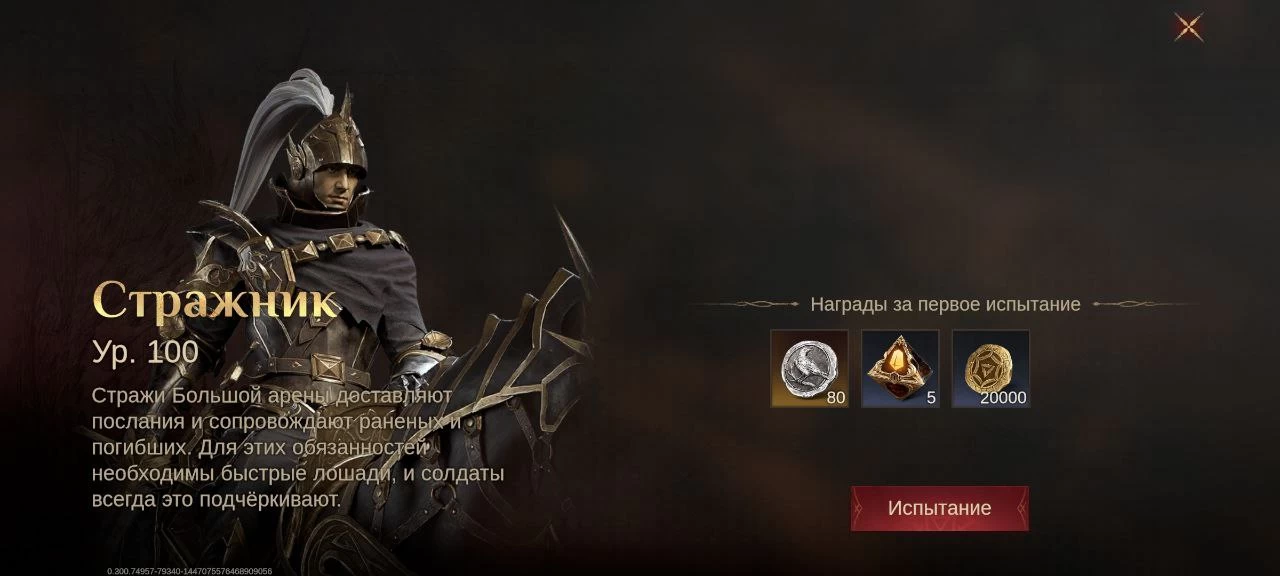Tap the Ур. 100 level label
This screenshot has height=576, width=1280.
(x=145, y=352)
